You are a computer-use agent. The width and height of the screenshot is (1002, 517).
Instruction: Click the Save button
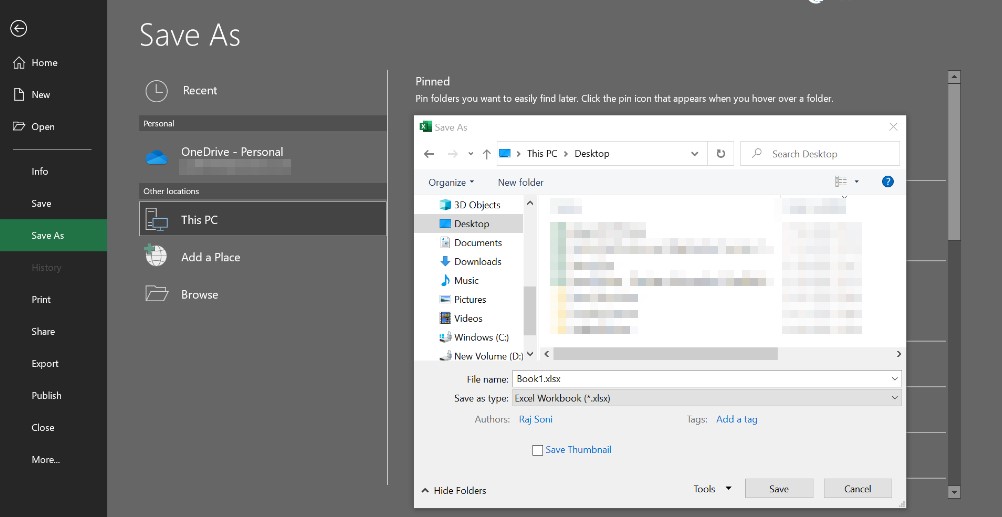point(778,489)
